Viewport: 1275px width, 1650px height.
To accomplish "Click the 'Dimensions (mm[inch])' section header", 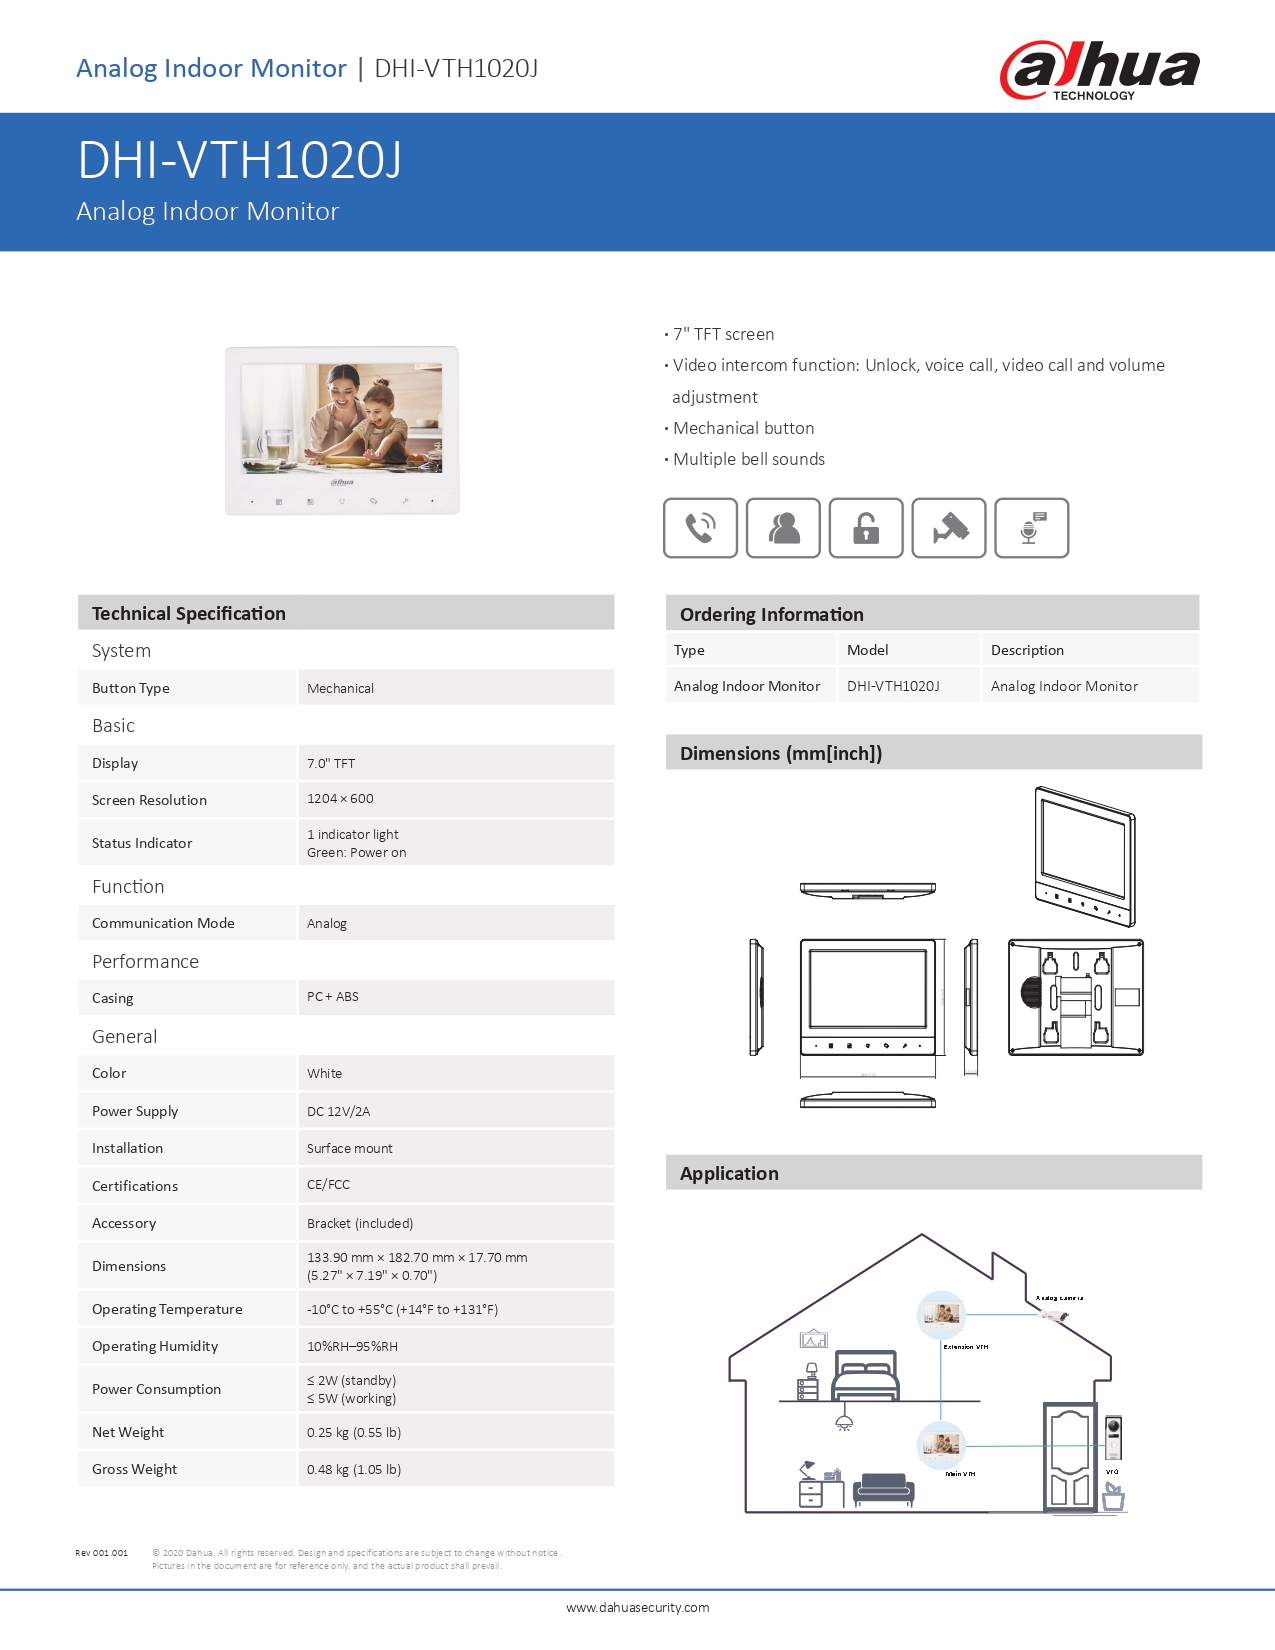I will click(x=934, y=752).
